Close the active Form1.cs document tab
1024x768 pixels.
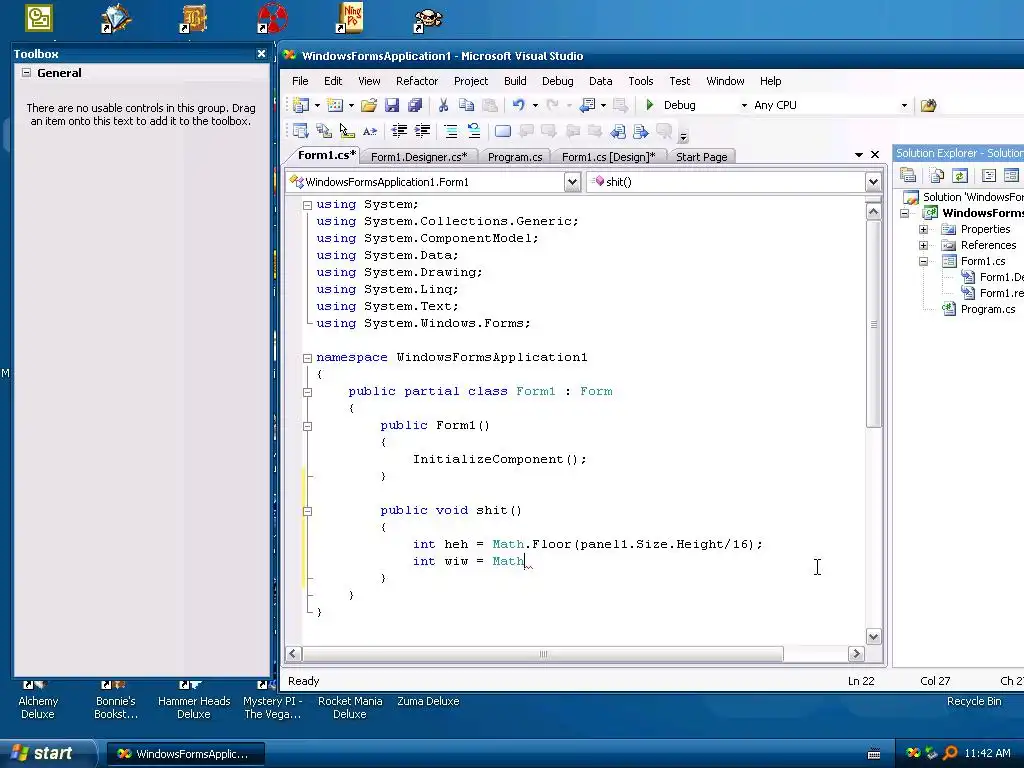tap(875, 155)
